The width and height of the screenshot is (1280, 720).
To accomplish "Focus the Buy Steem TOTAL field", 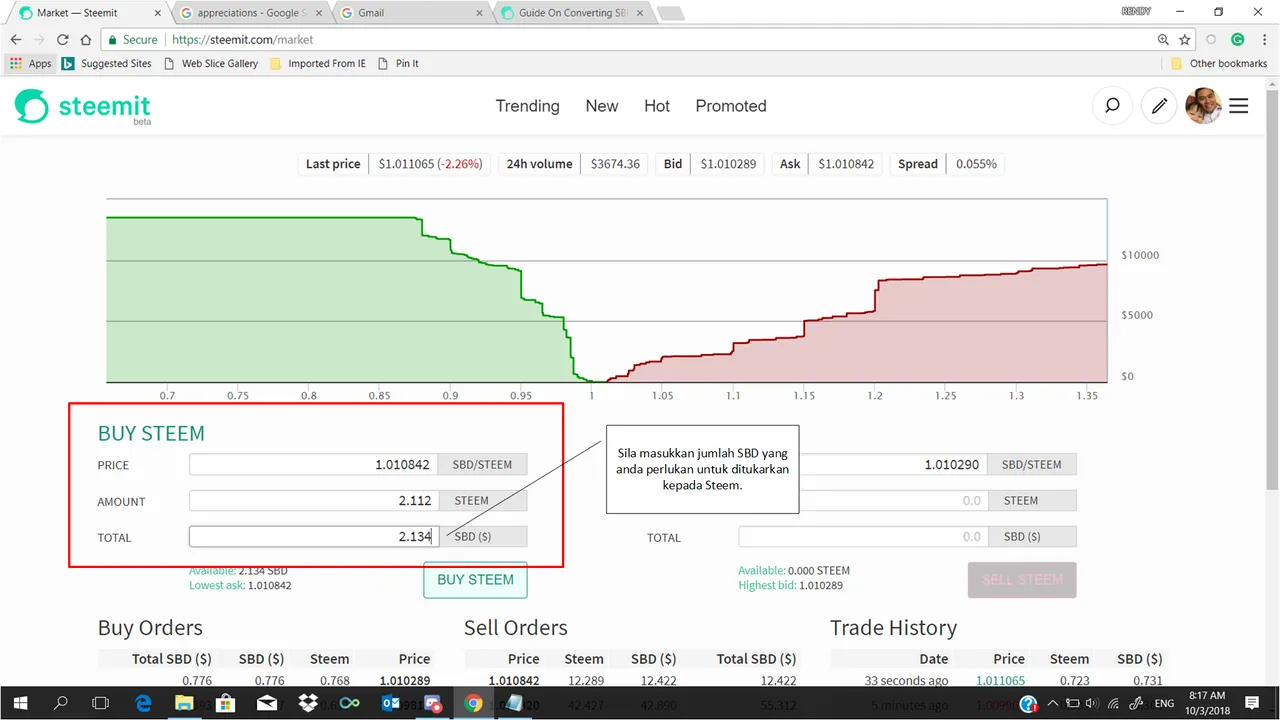I will [313, 537].
